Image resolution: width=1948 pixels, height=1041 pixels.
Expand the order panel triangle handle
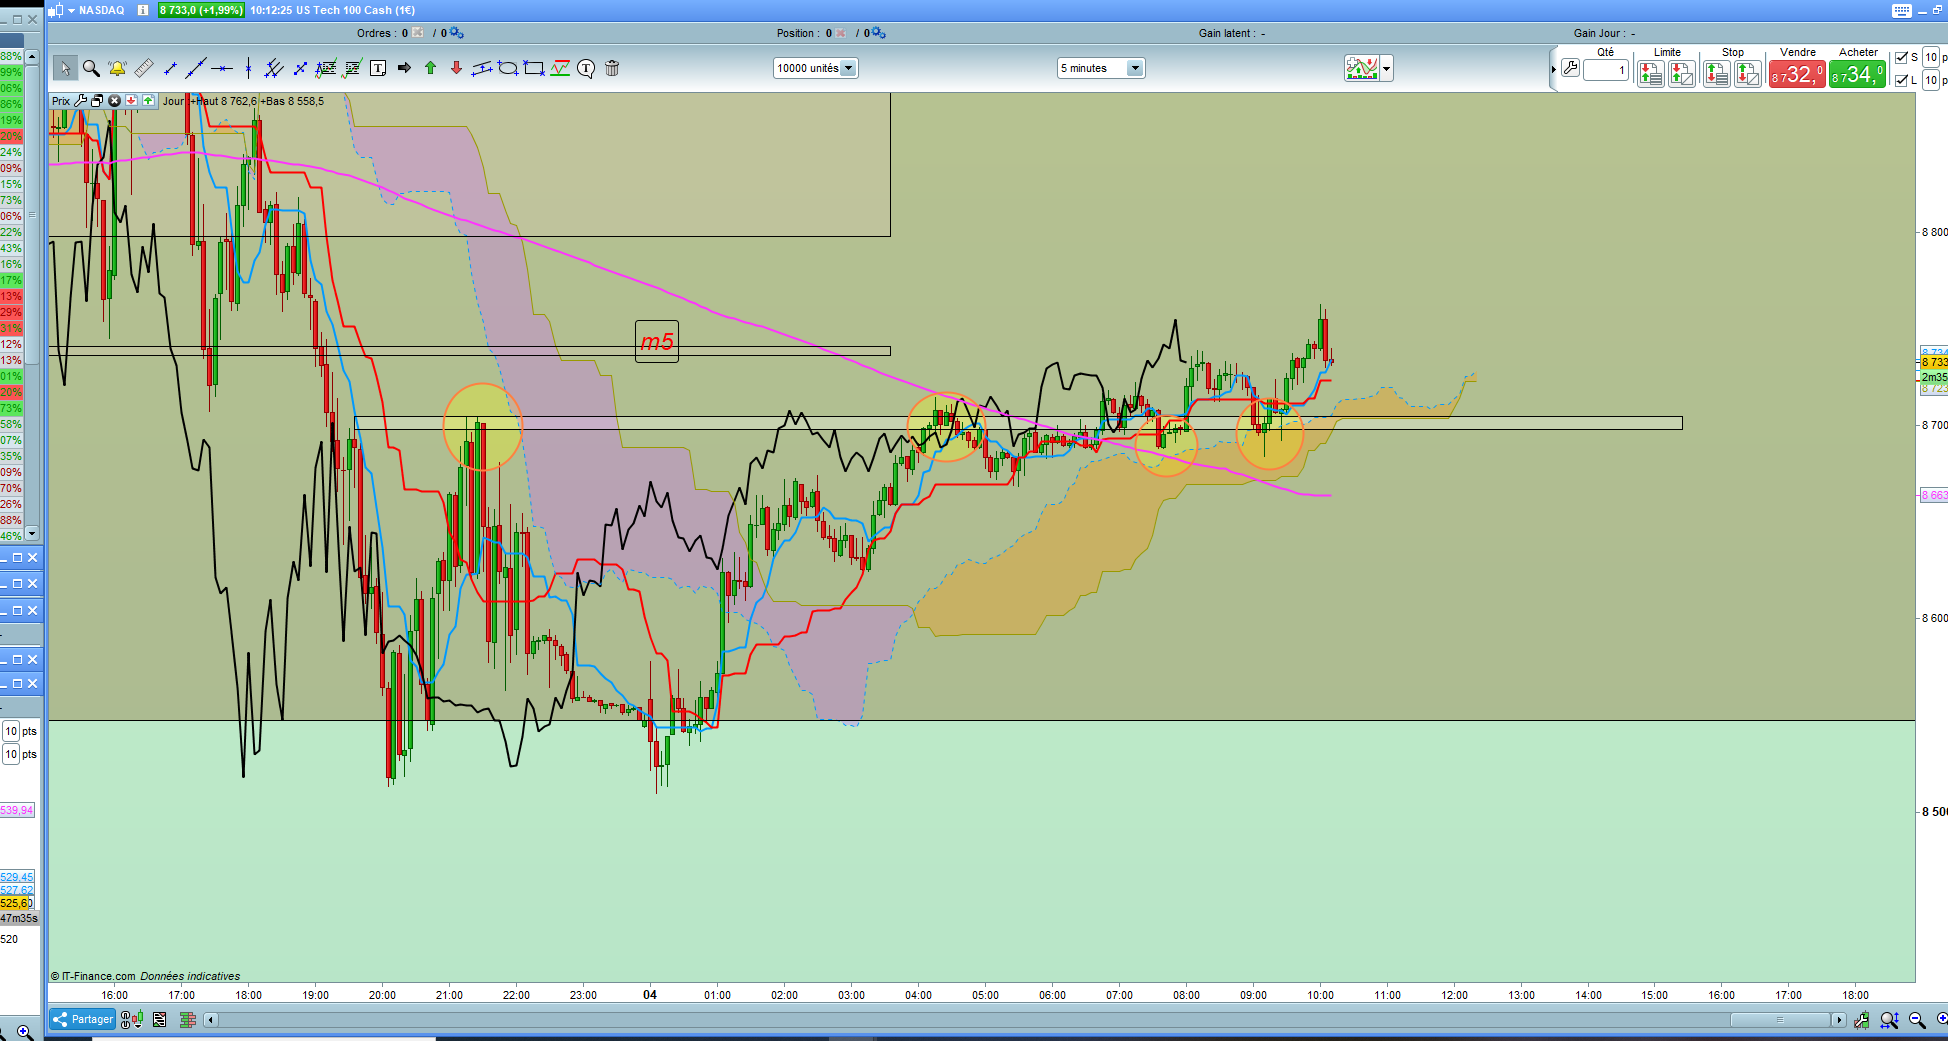[1553, 69]
